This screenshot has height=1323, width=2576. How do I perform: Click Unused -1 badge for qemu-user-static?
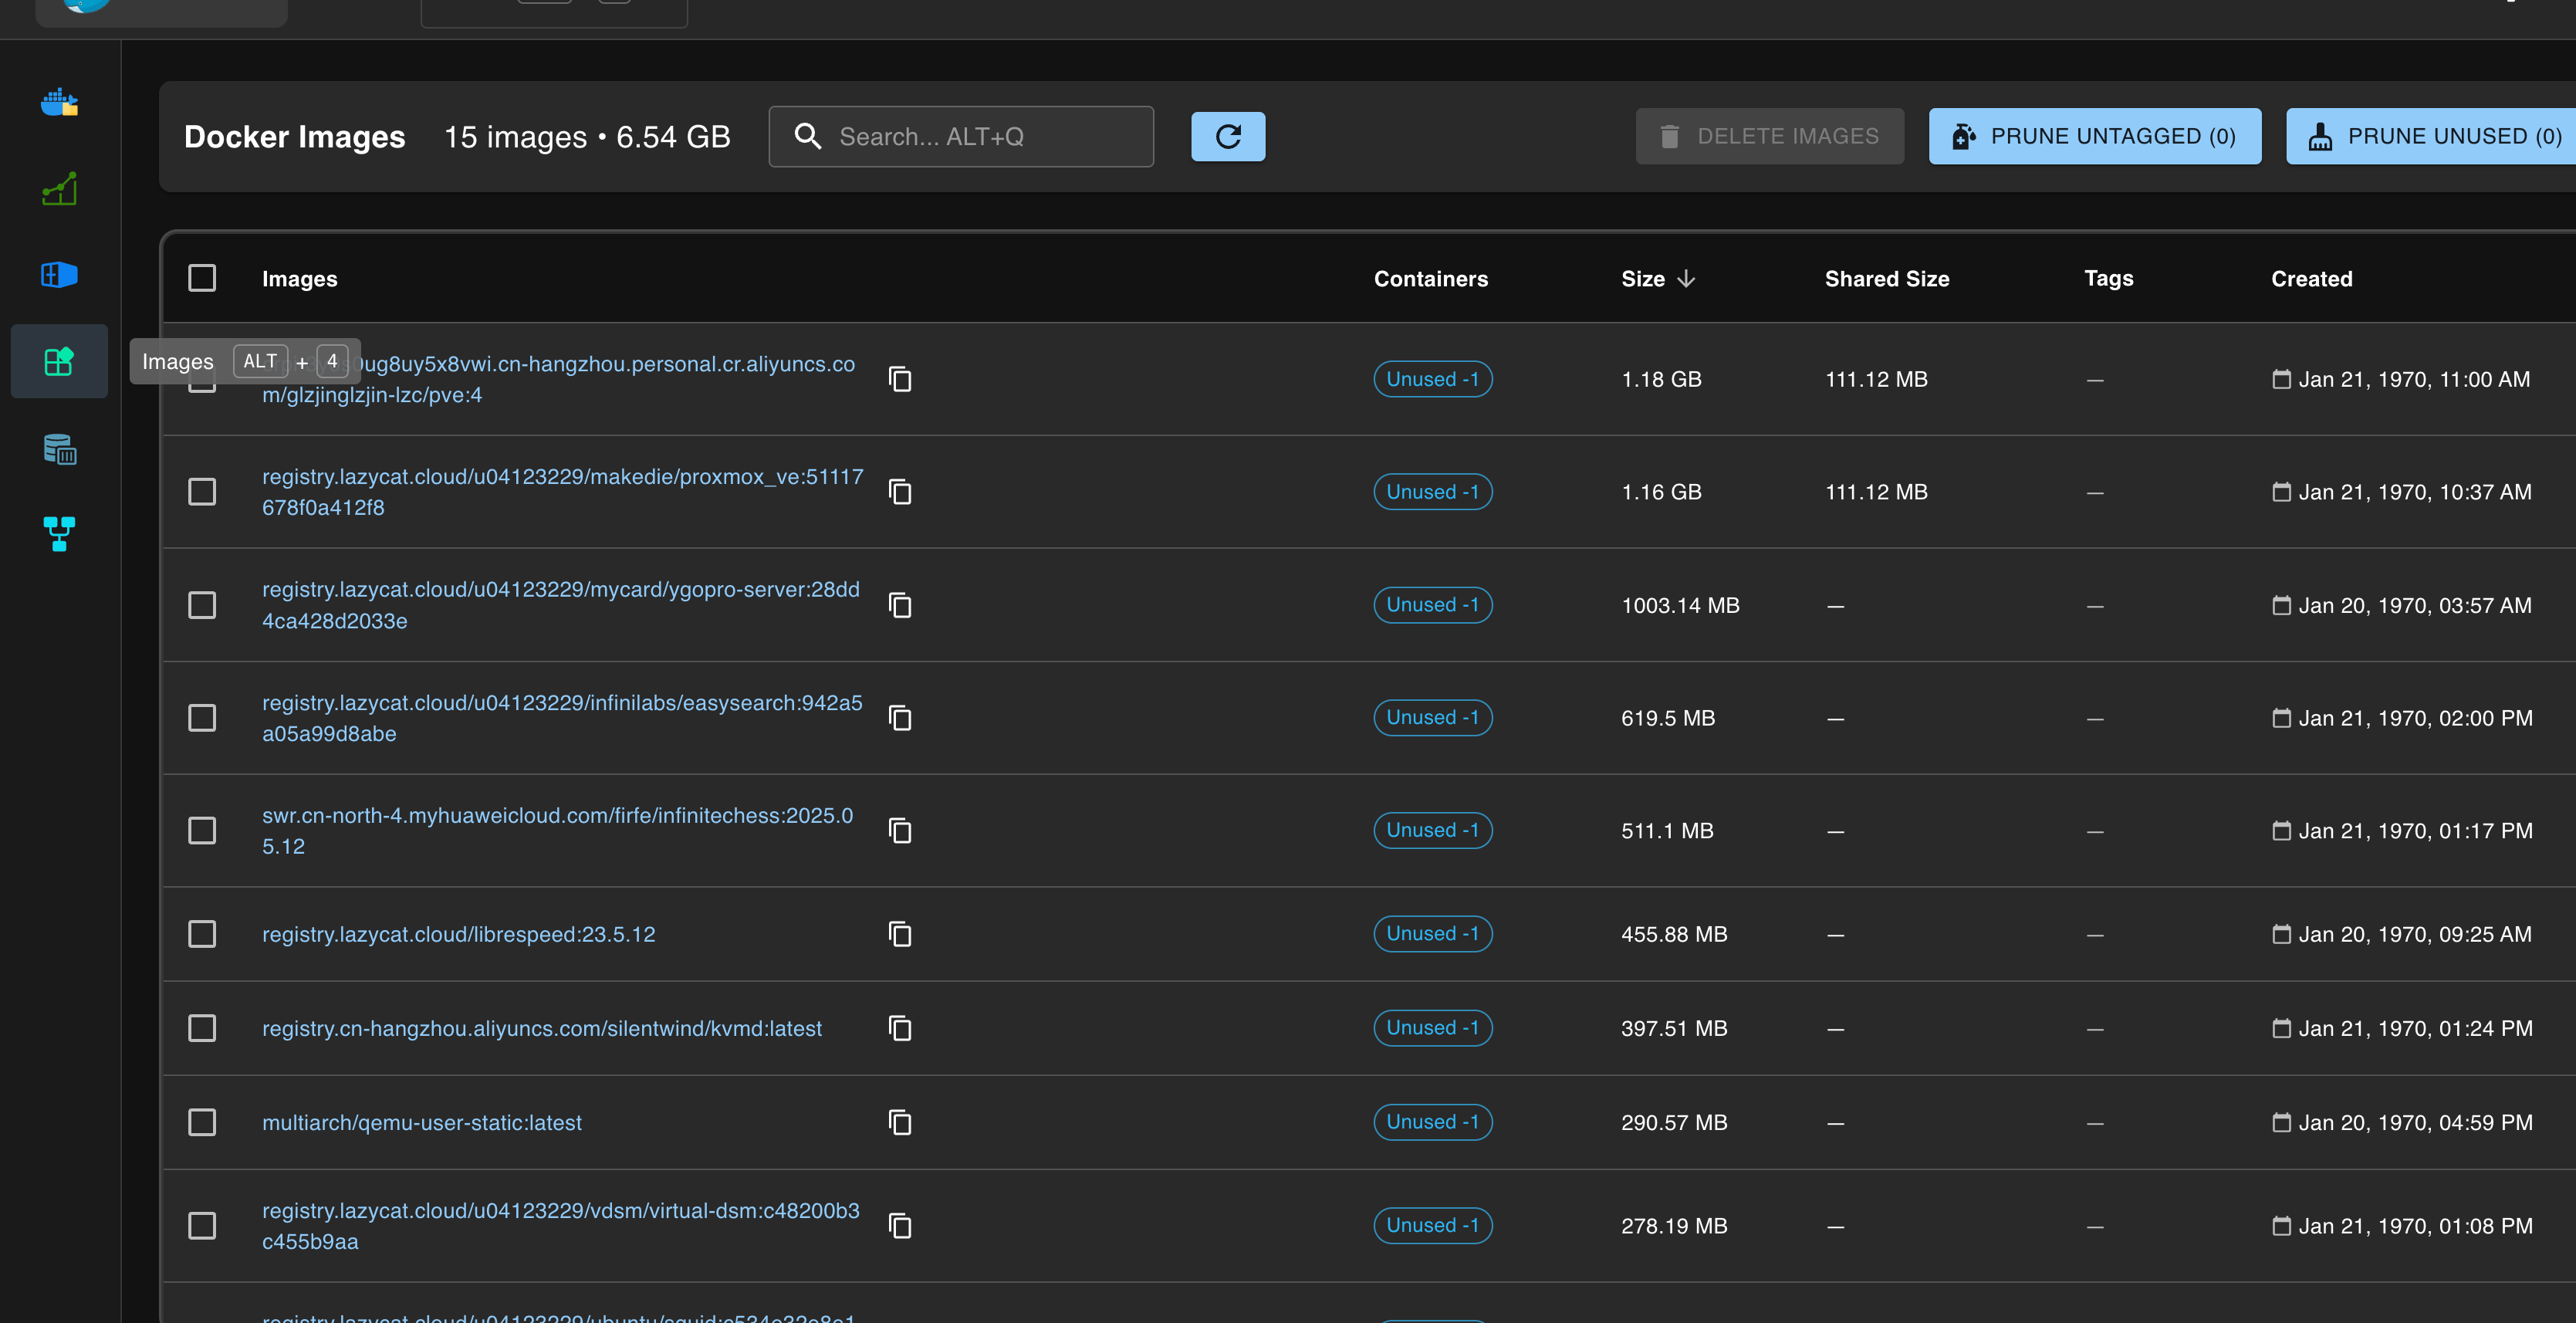coord(1433,1122)
